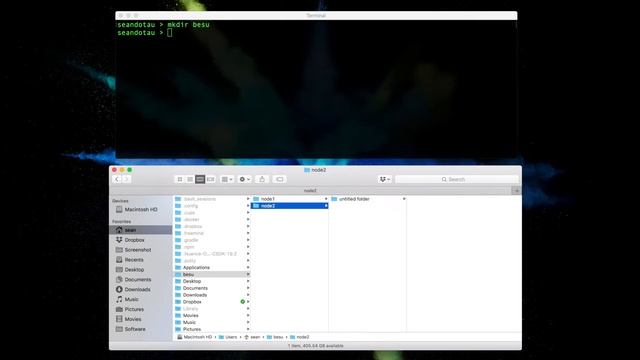Go back using Finder's back arrow
The width and height of the screenshot is (640, 360).
(117, 179)
